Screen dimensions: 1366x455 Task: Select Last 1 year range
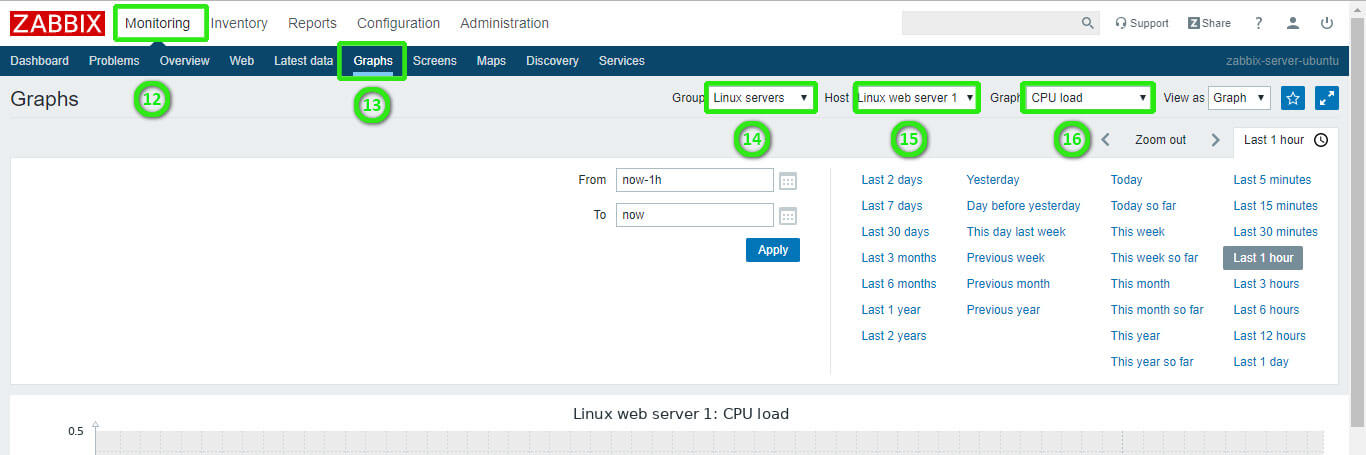point(891,310)
